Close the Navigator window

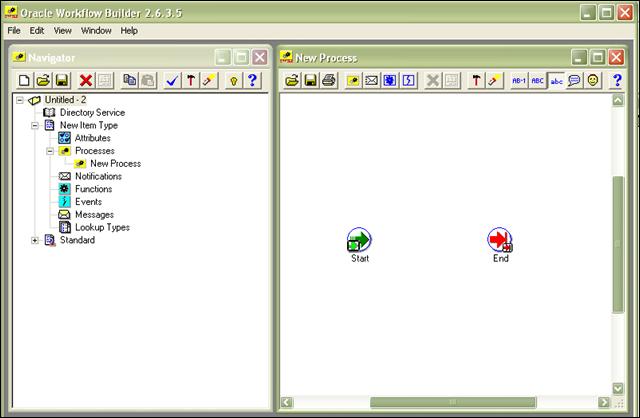pos(260,58)
